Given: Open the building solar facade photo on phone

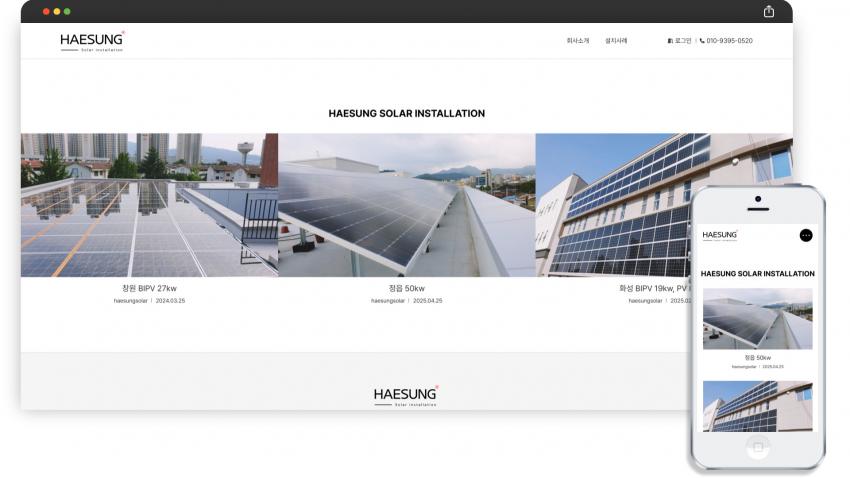Looking at the screenshot, I should click(x=758, y=406).
